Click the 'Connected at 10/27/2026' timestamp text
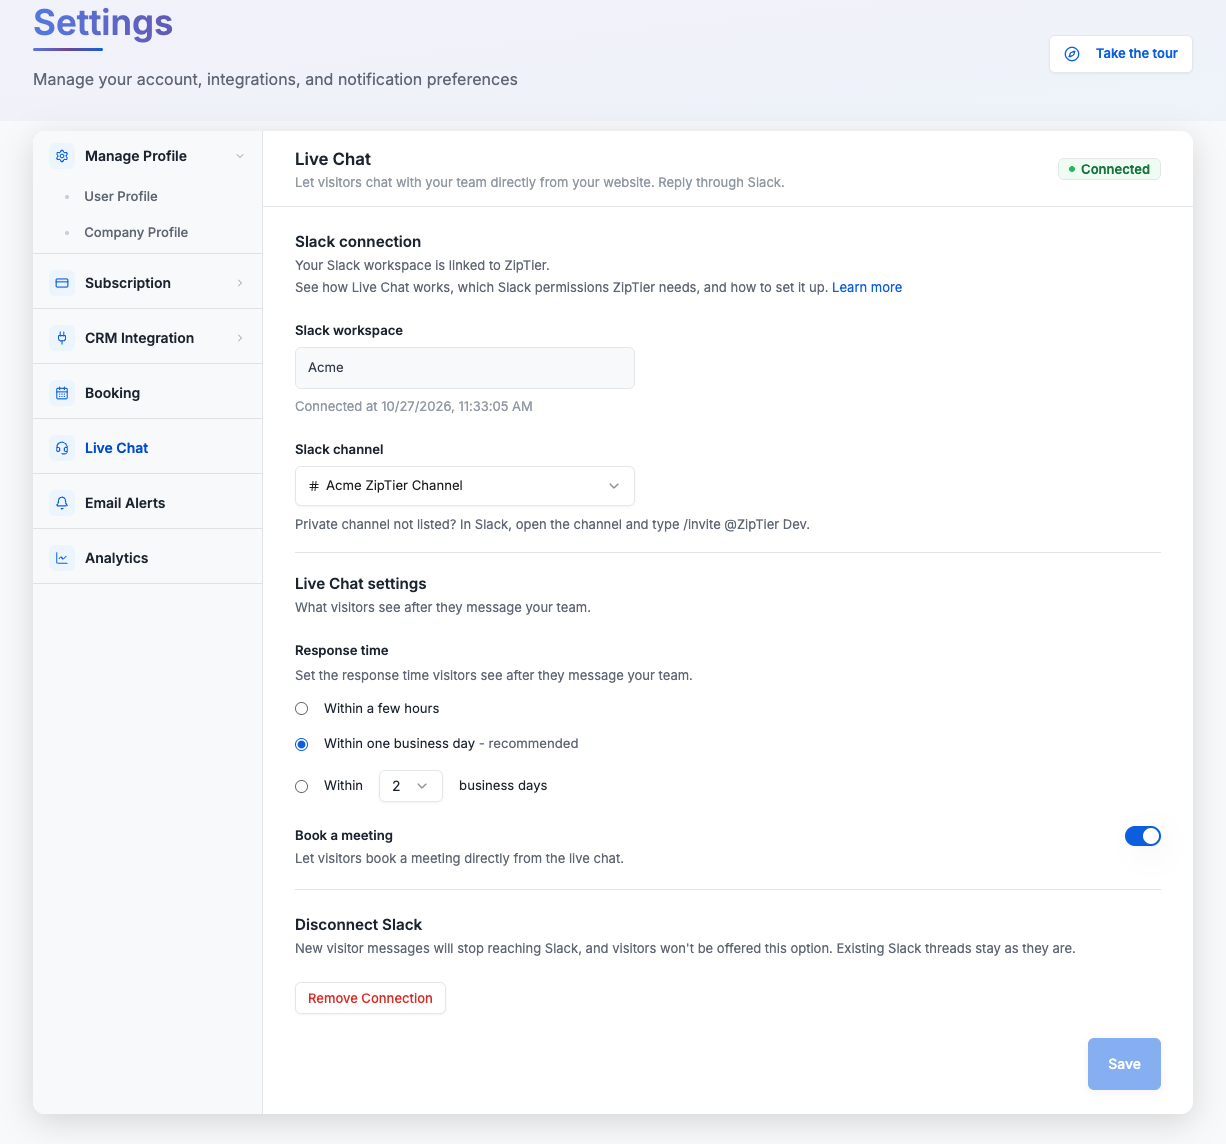This screenshot has height=1144, width=1226. pyautogui.click(x=414, y=406)
